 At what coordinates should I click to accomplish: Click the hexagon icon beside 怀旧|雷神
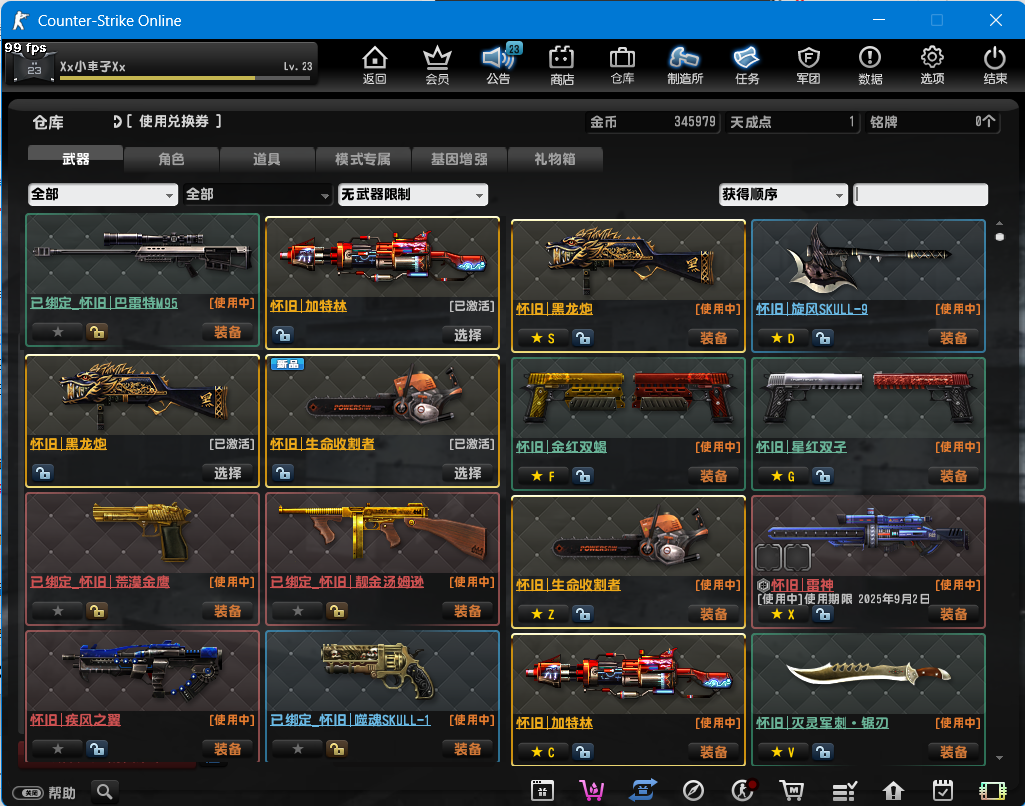tap(762, 585)
